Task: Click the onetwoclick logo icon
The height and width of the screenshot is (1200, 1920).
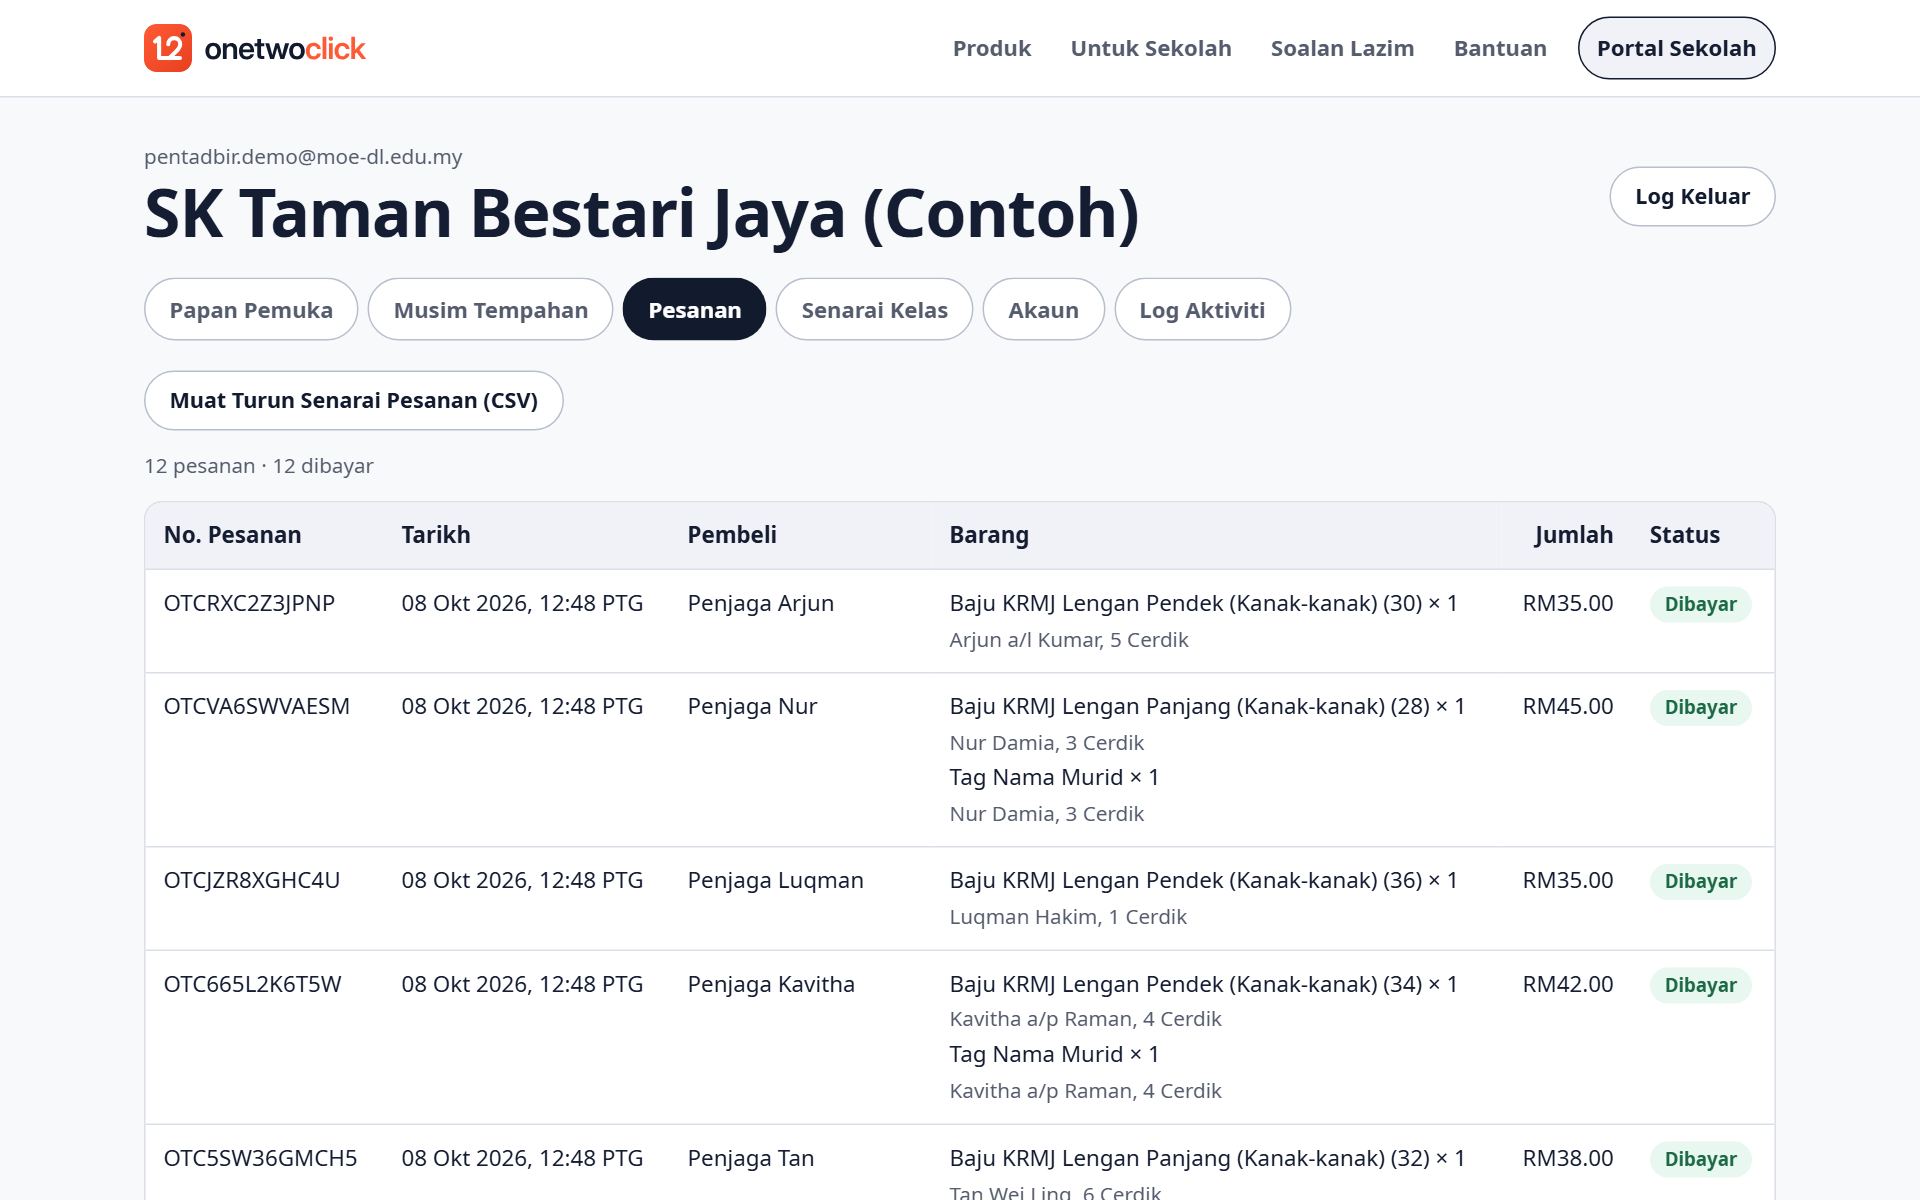Action: [x=168, y=48]
